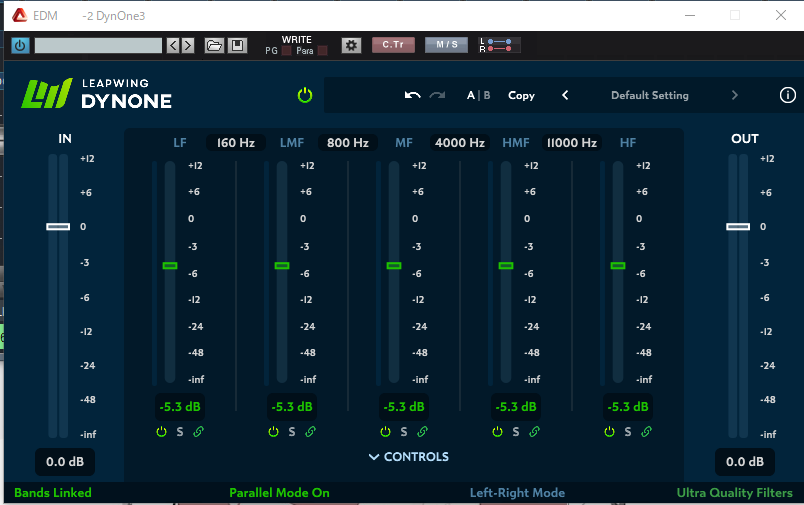Viewport: 804px width, 505px height.
Task: Click the LMF band green fader handle
Action: (282, 266)
